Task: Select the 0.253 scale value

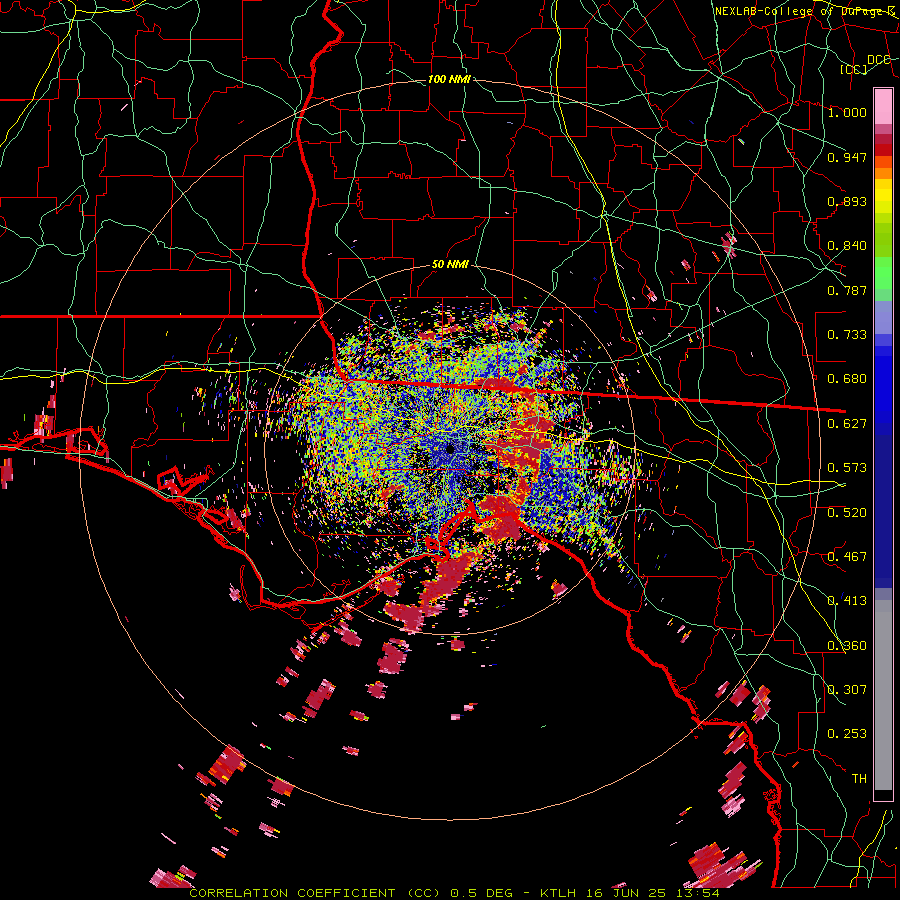Action: 847,734
